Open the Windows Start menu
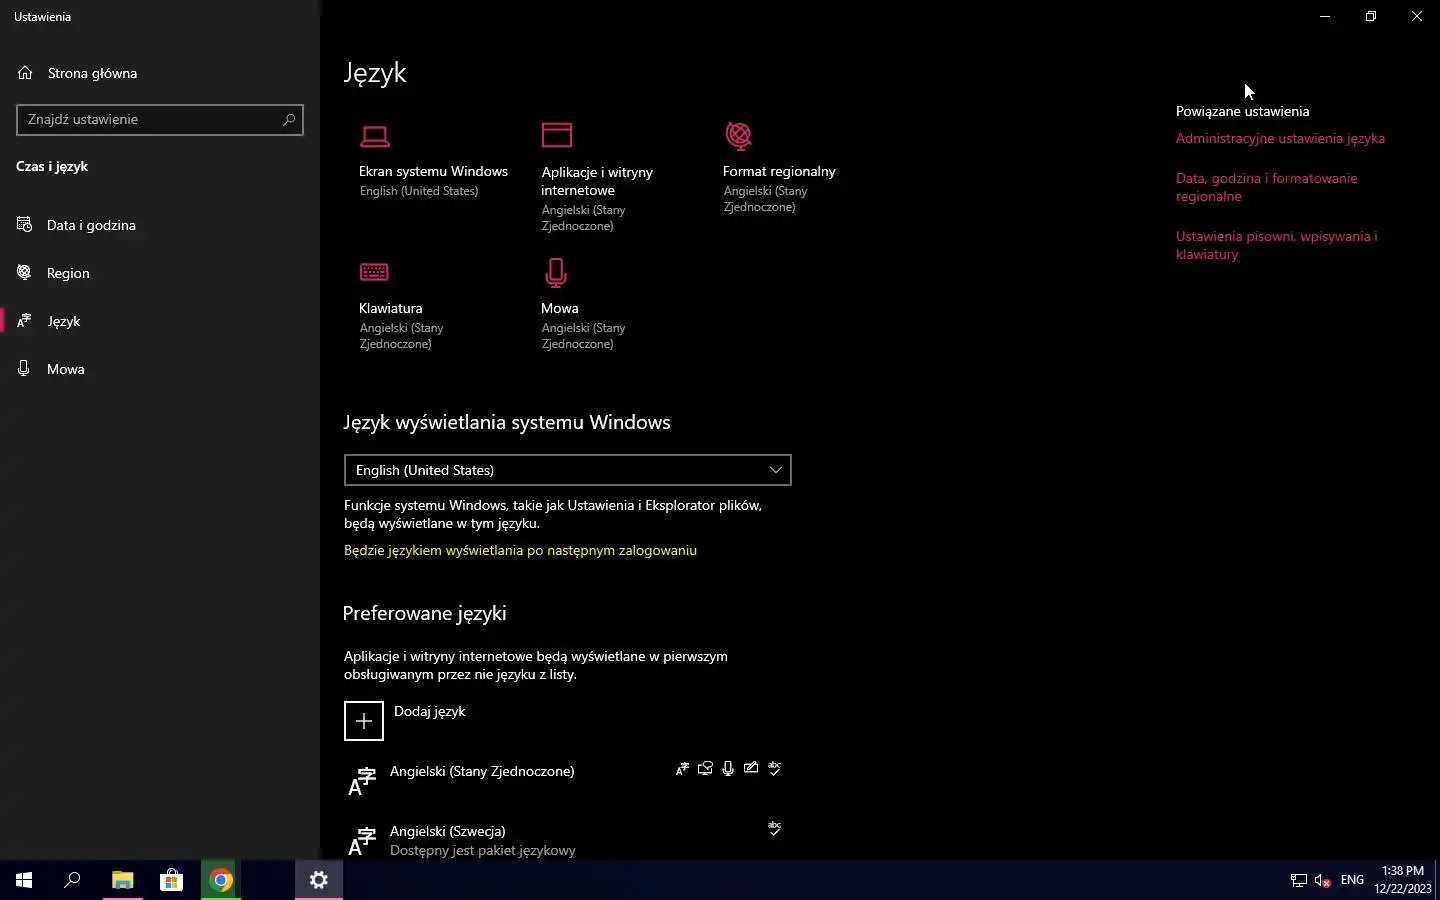 pos(24,880)
